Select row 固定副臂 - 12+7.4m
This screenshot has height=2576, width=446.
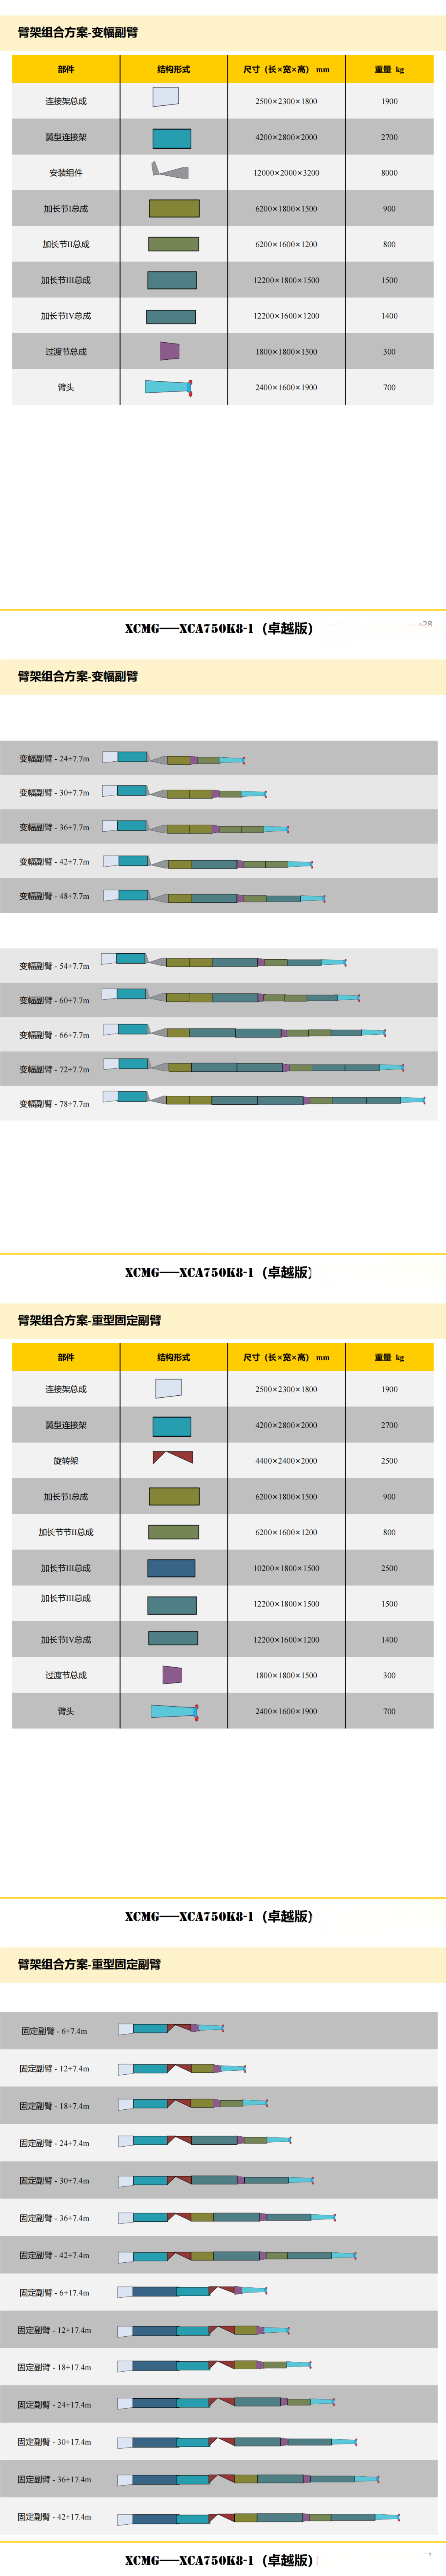click(219, 2068)
